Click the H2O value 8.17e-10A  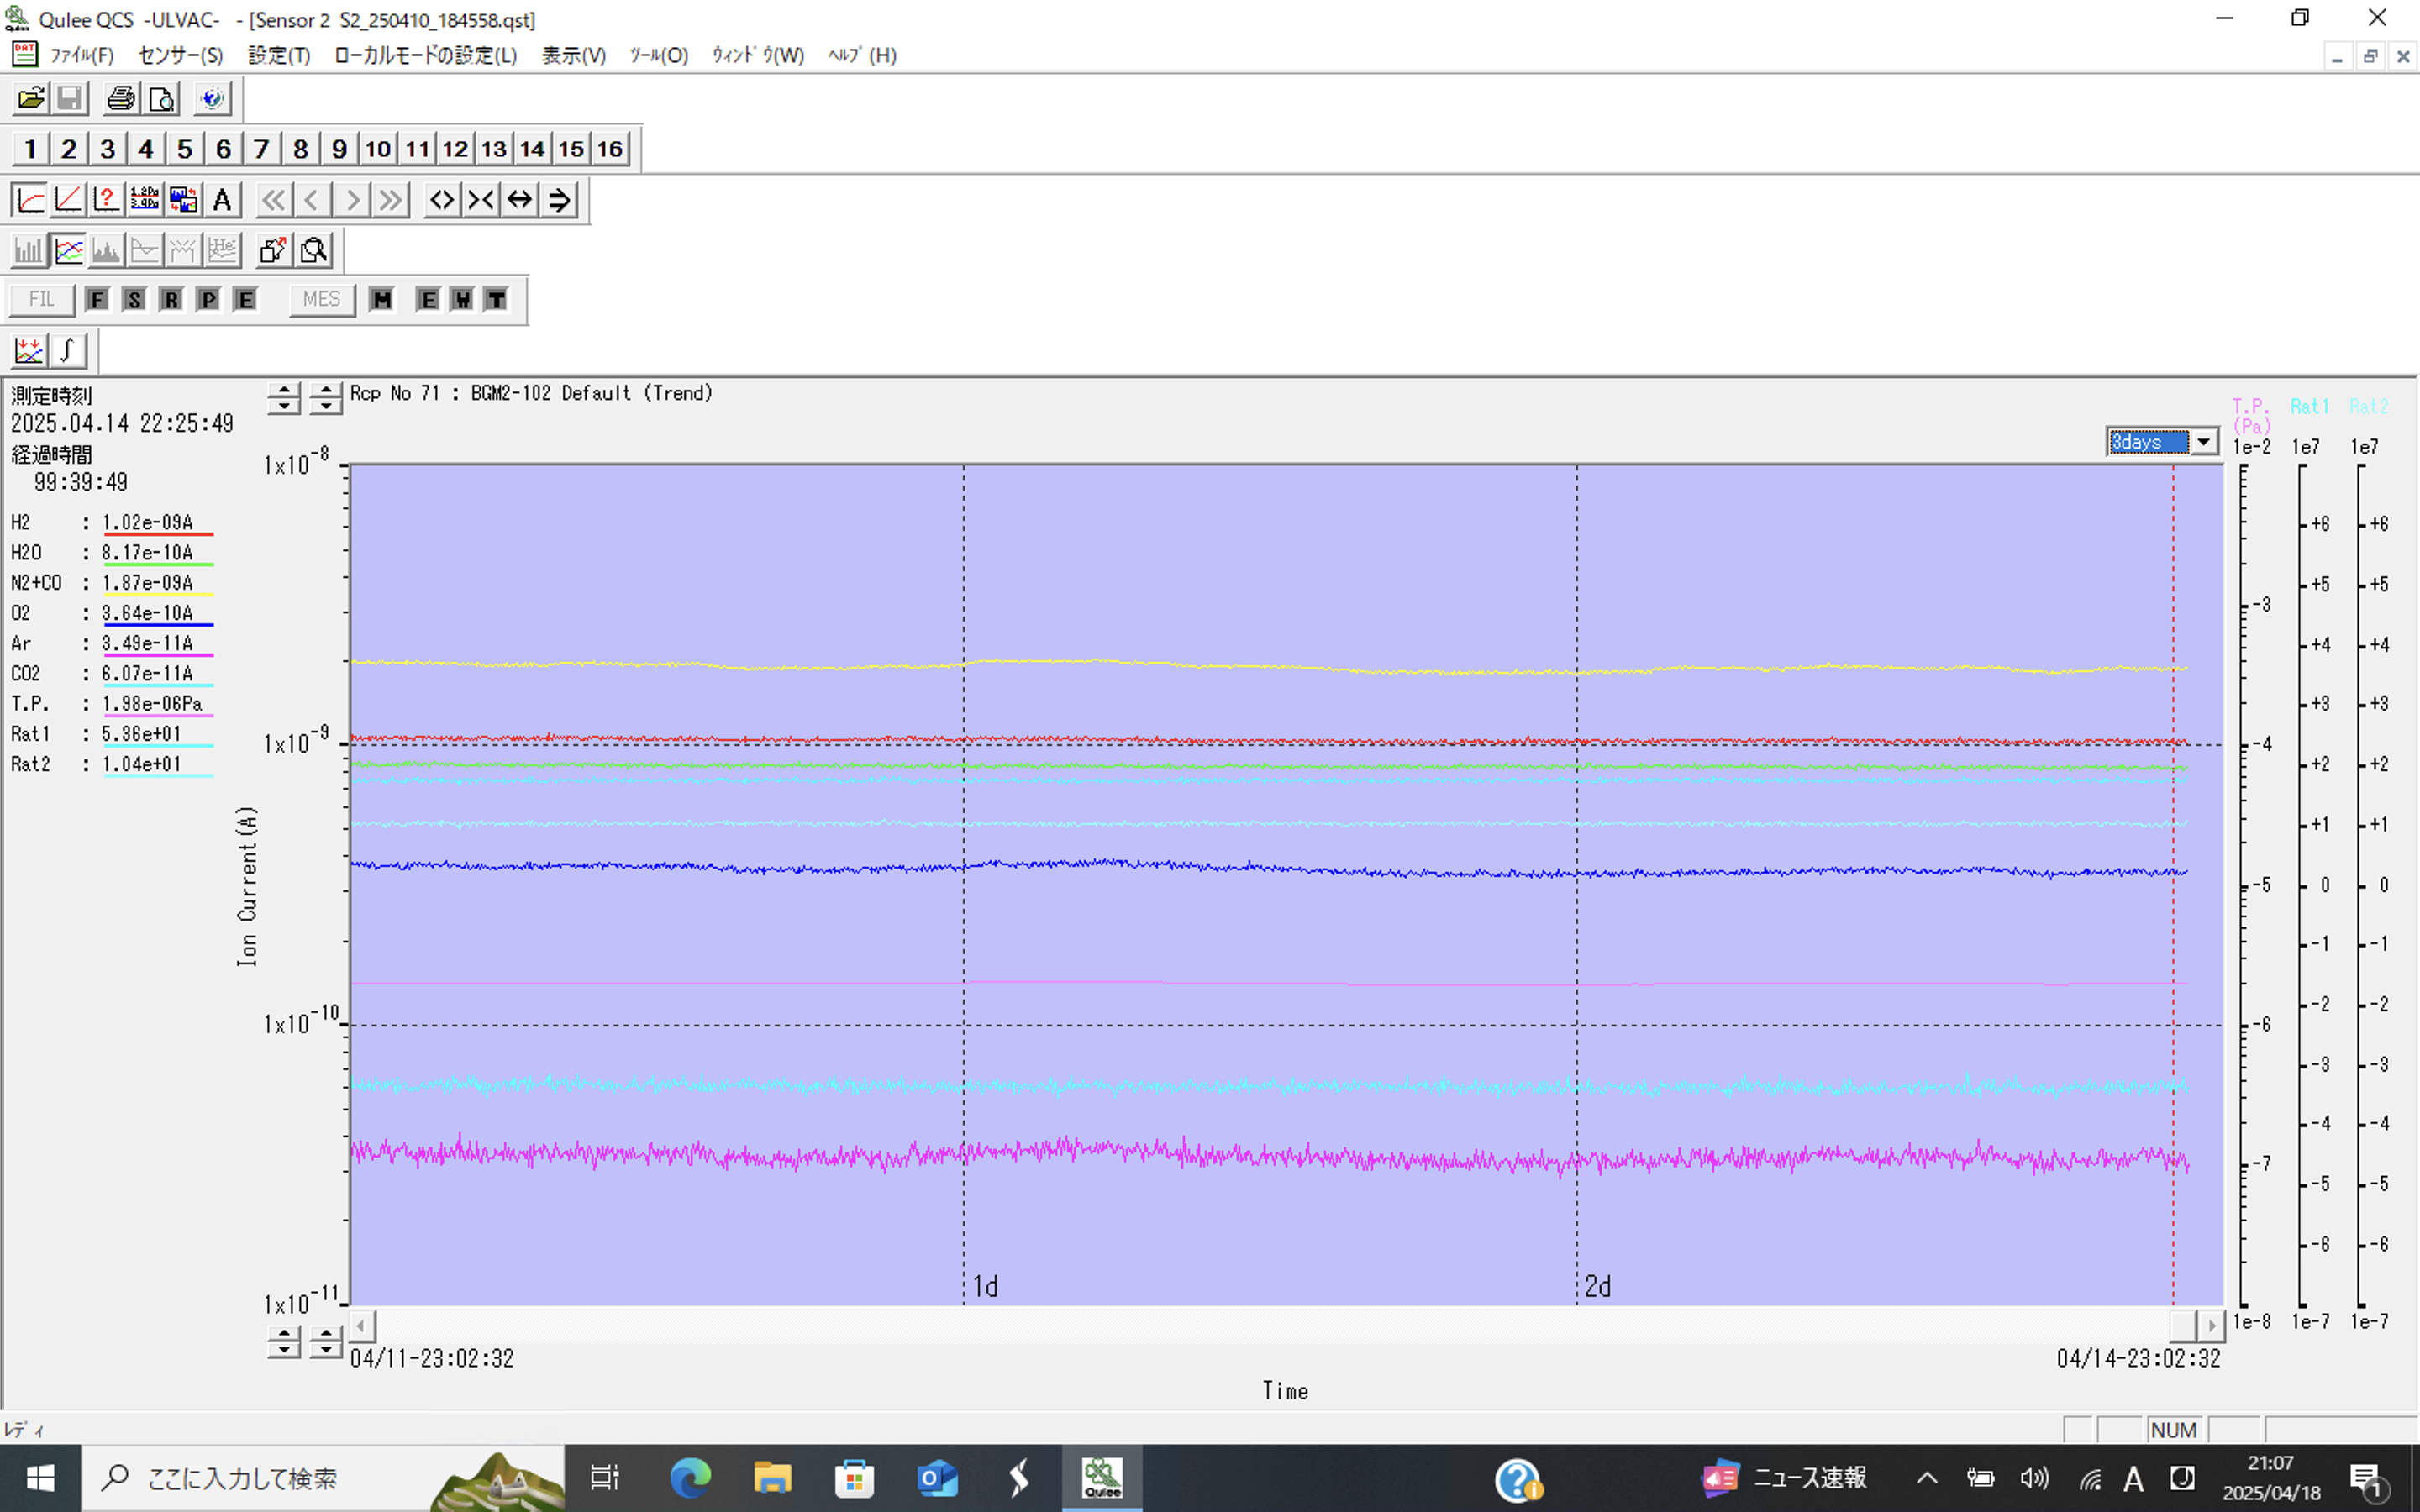point(147,552)
